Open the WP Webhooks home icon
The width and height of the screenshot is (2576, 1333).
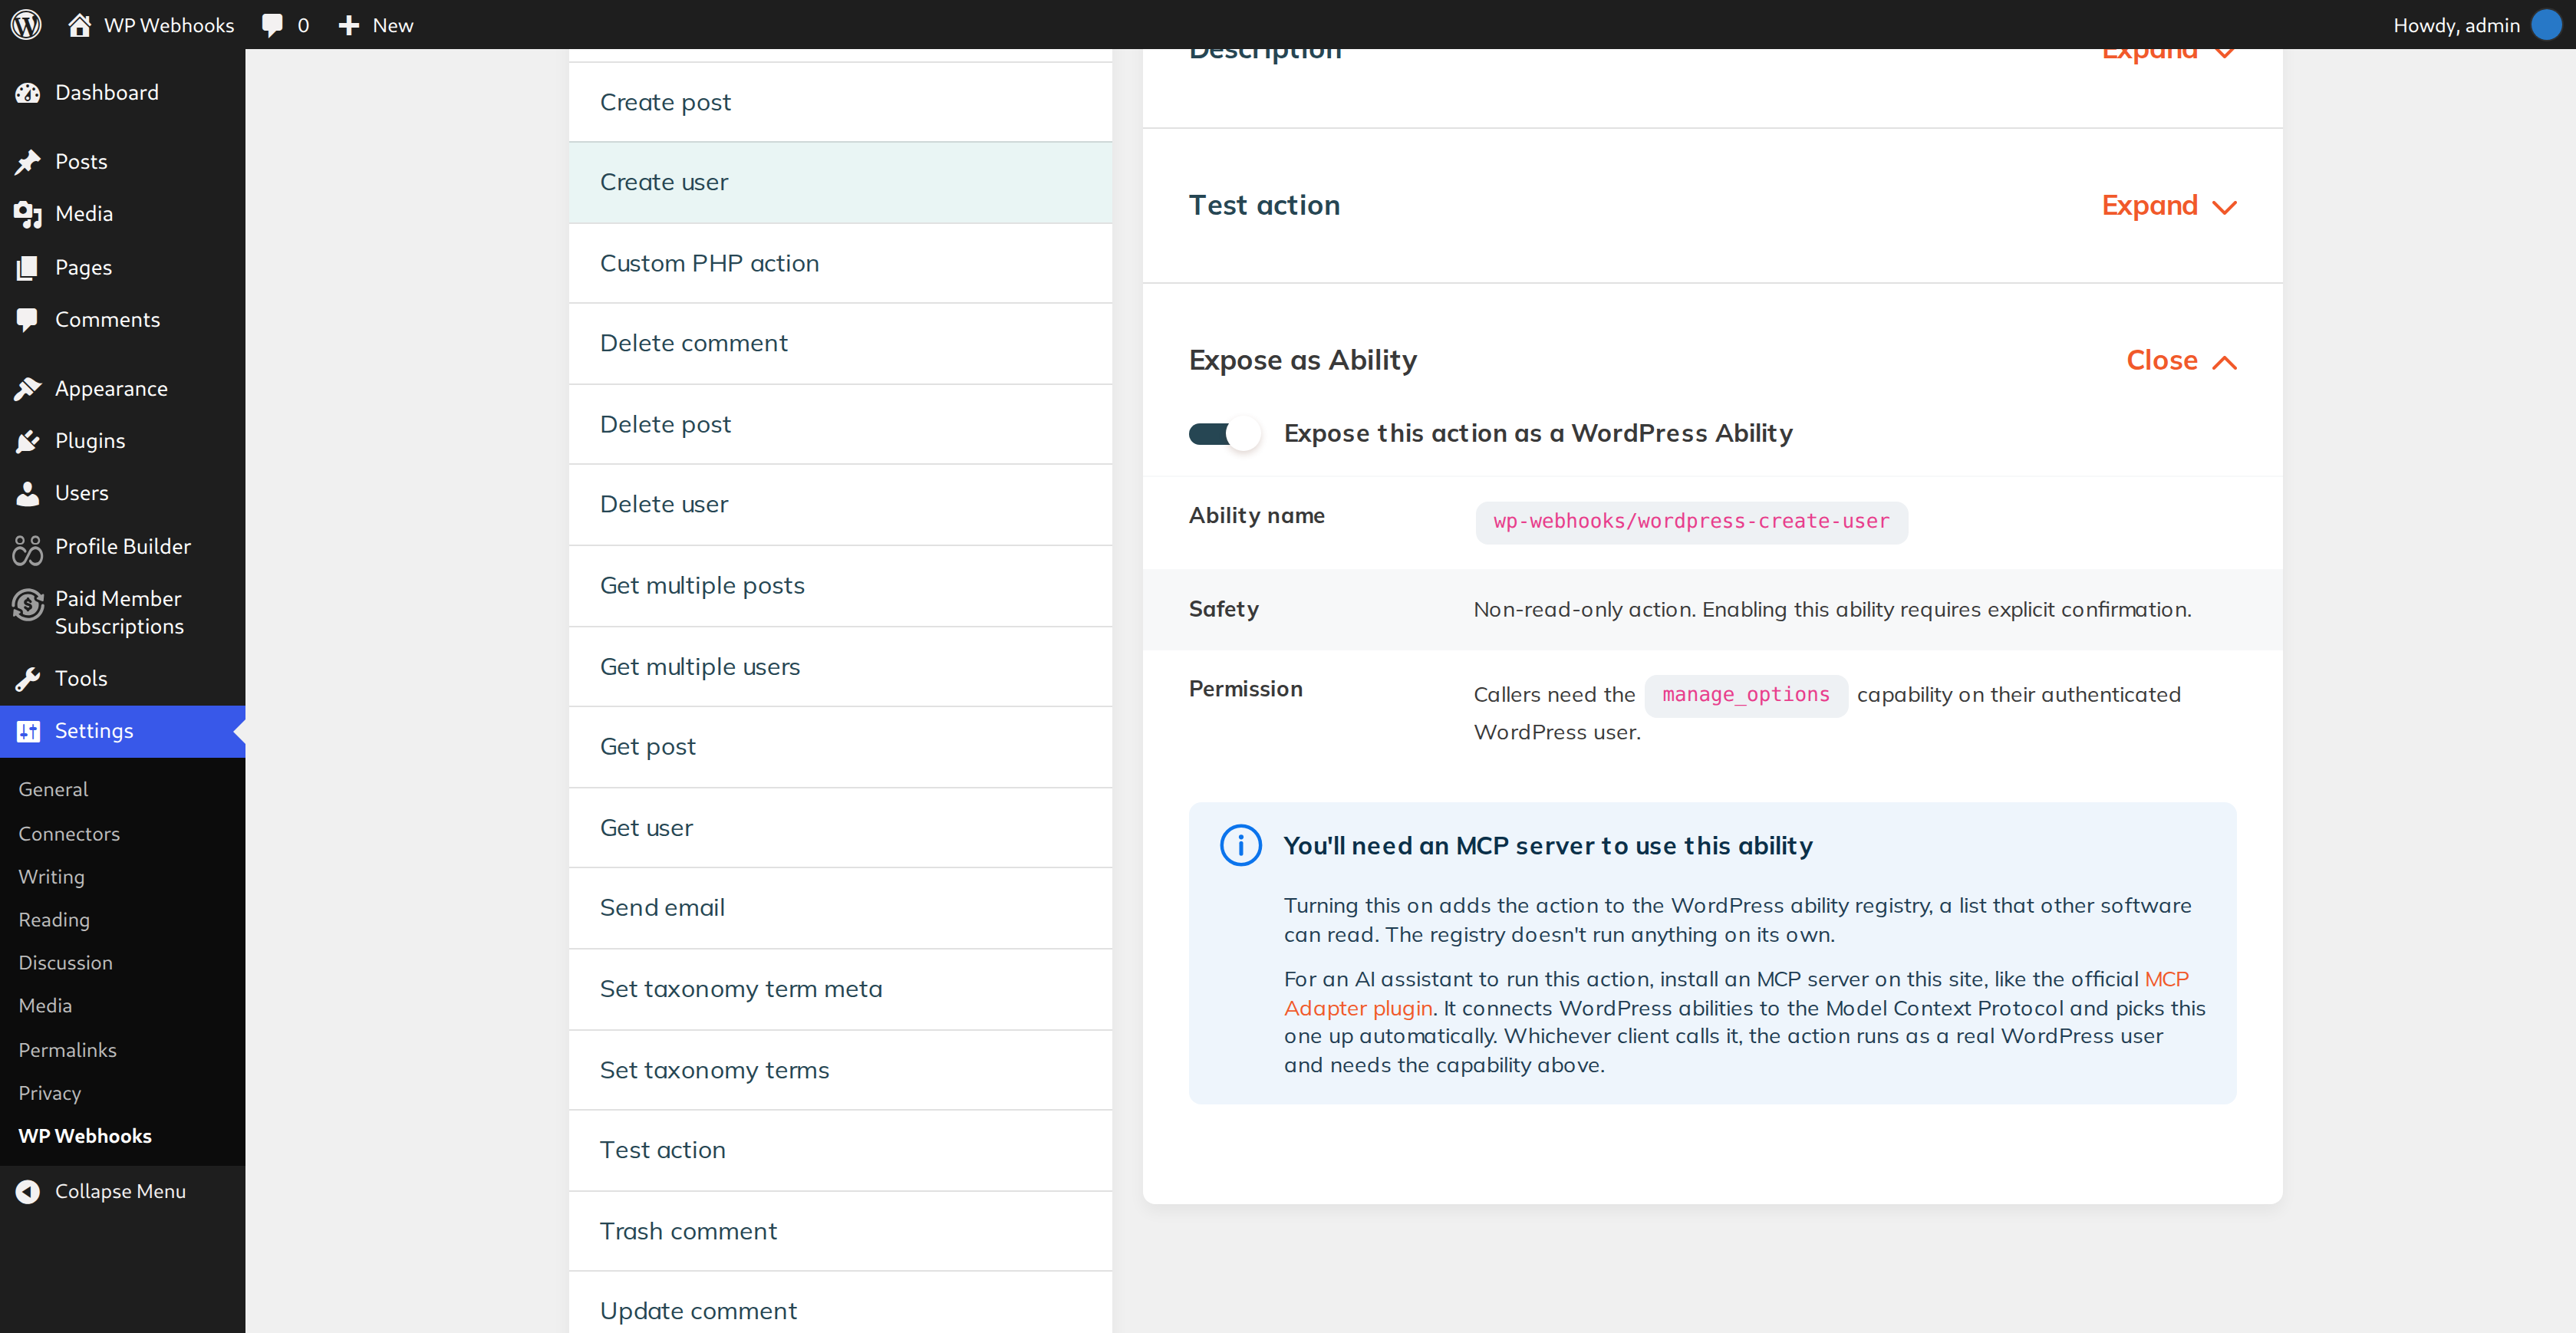coord(79,25)
